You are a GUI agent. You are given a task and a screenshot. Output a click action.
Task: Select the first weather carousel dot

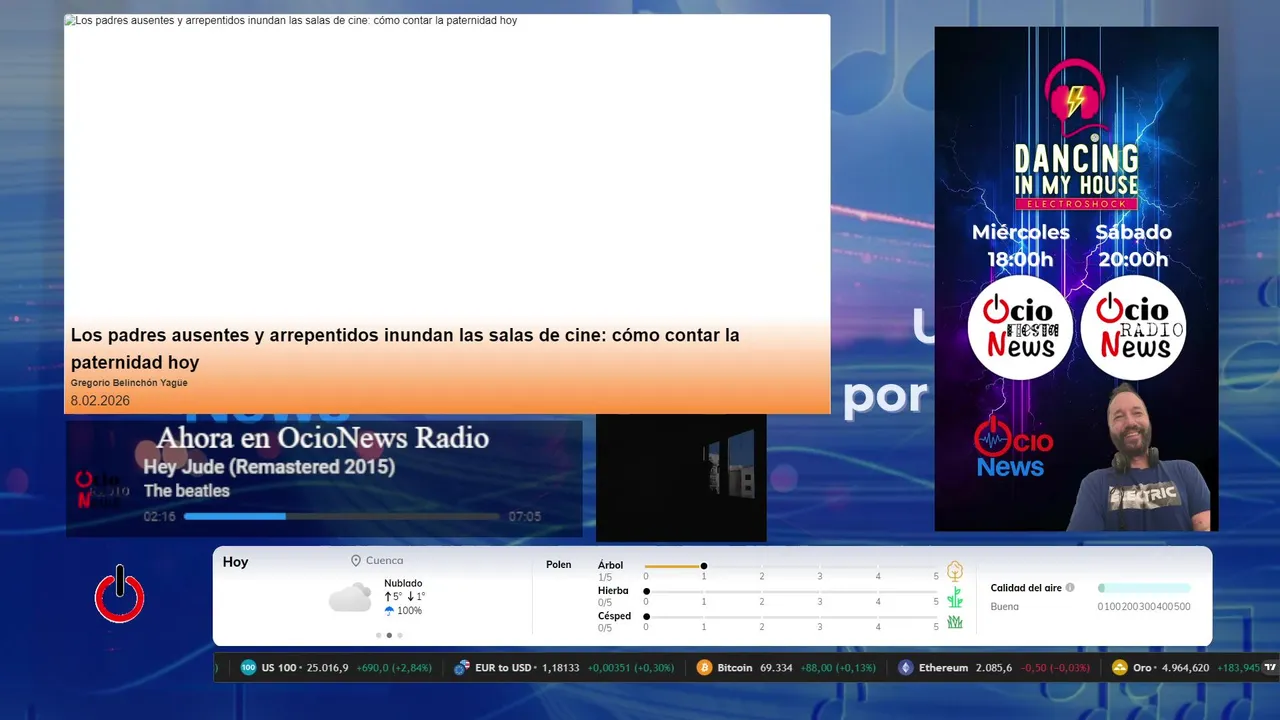(378, 635)
